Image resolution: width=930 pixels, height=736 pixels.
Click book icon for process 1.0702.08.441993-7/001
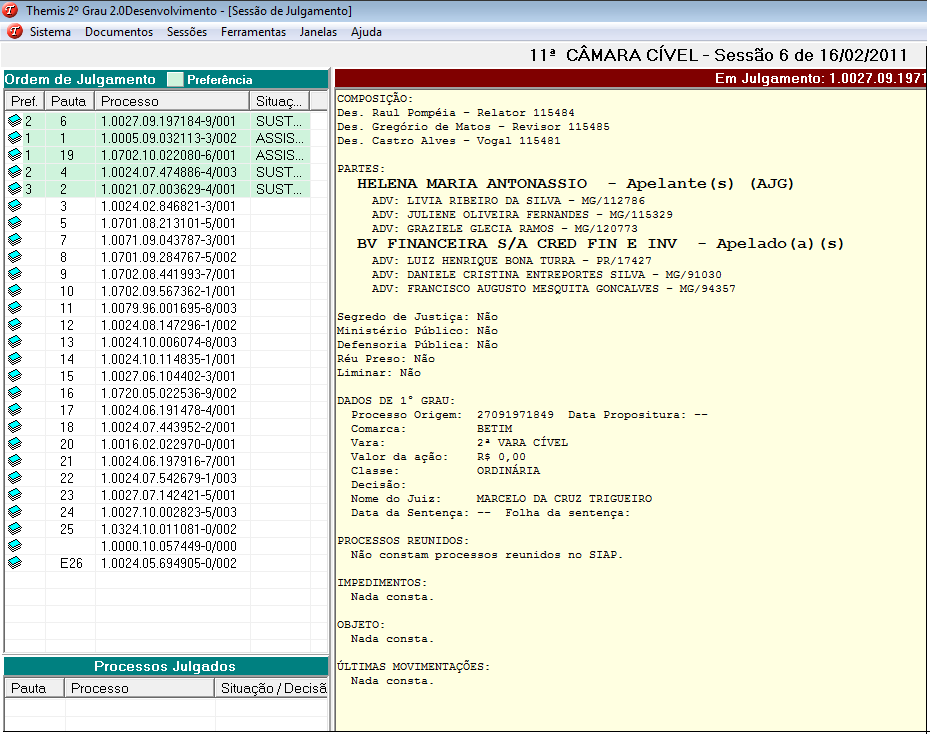pos(15,274)
